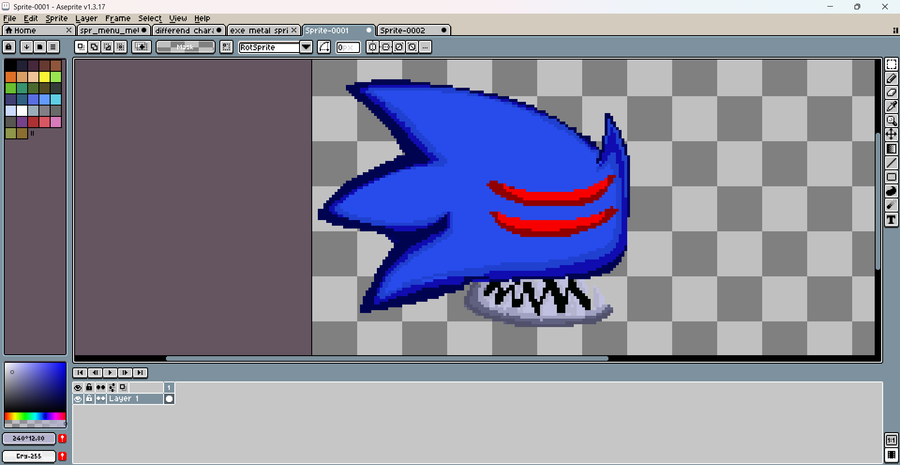Open the Frame menu

point(118,18)
